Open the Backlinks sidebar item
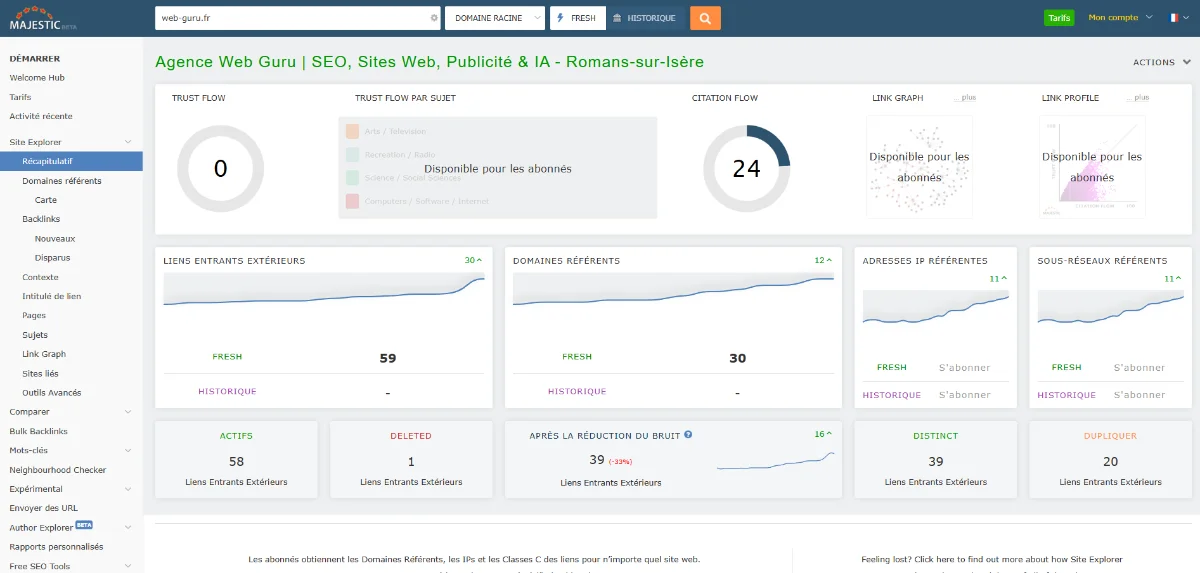1200x573 pixels. tap(40, 219)
